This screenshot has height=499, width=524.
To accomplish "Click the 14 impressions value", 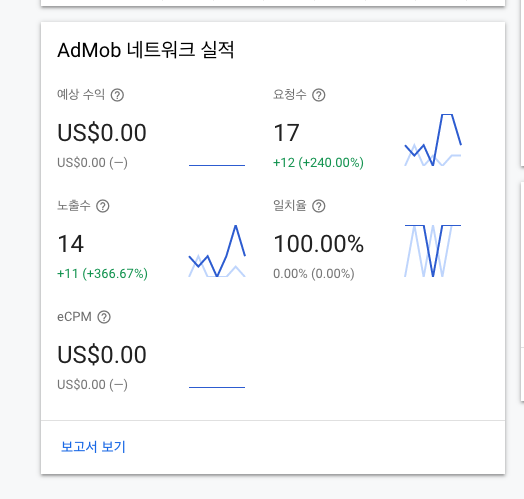I will [71, 244].
